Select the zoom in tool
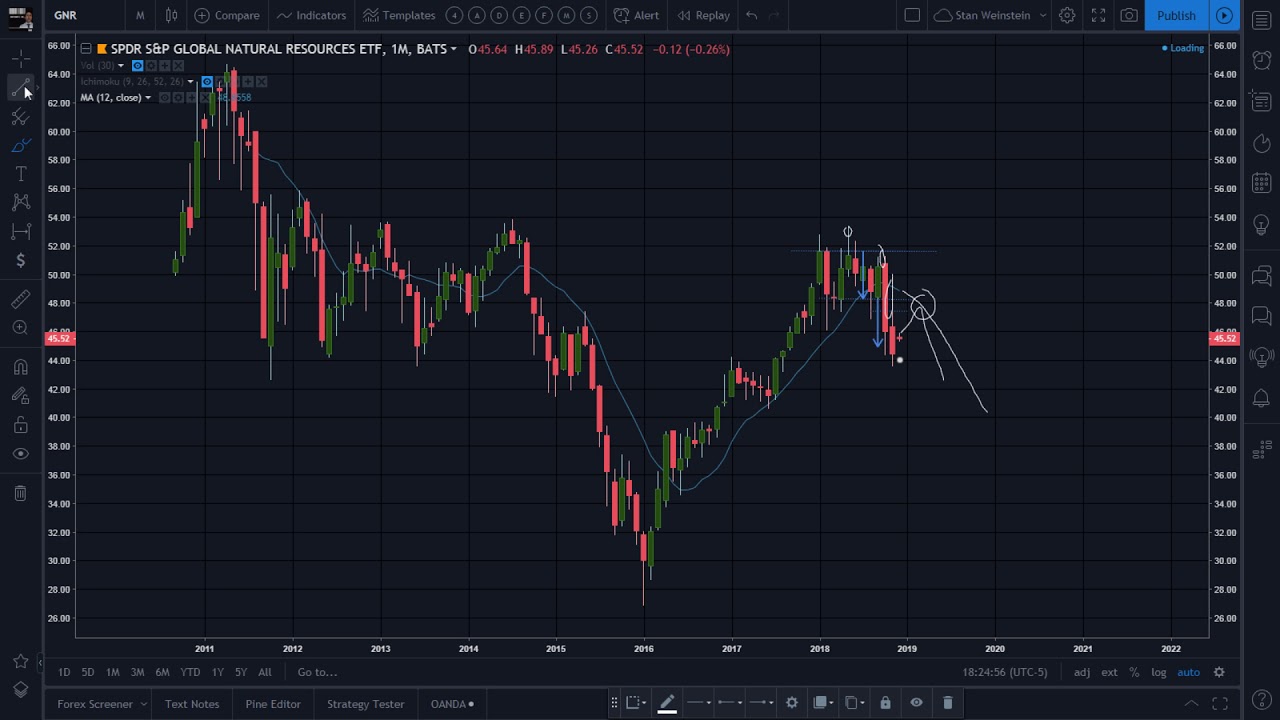The width and height of the screenshot is (1280, 720). coord(21,328)
